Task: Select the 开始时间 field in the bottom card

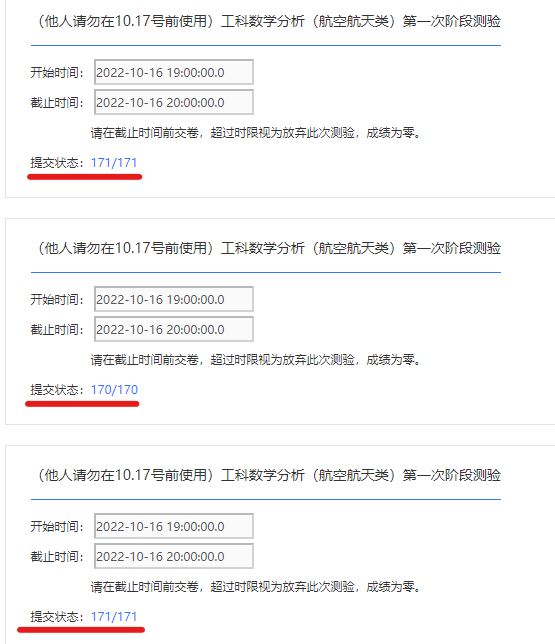Action: 174,526
